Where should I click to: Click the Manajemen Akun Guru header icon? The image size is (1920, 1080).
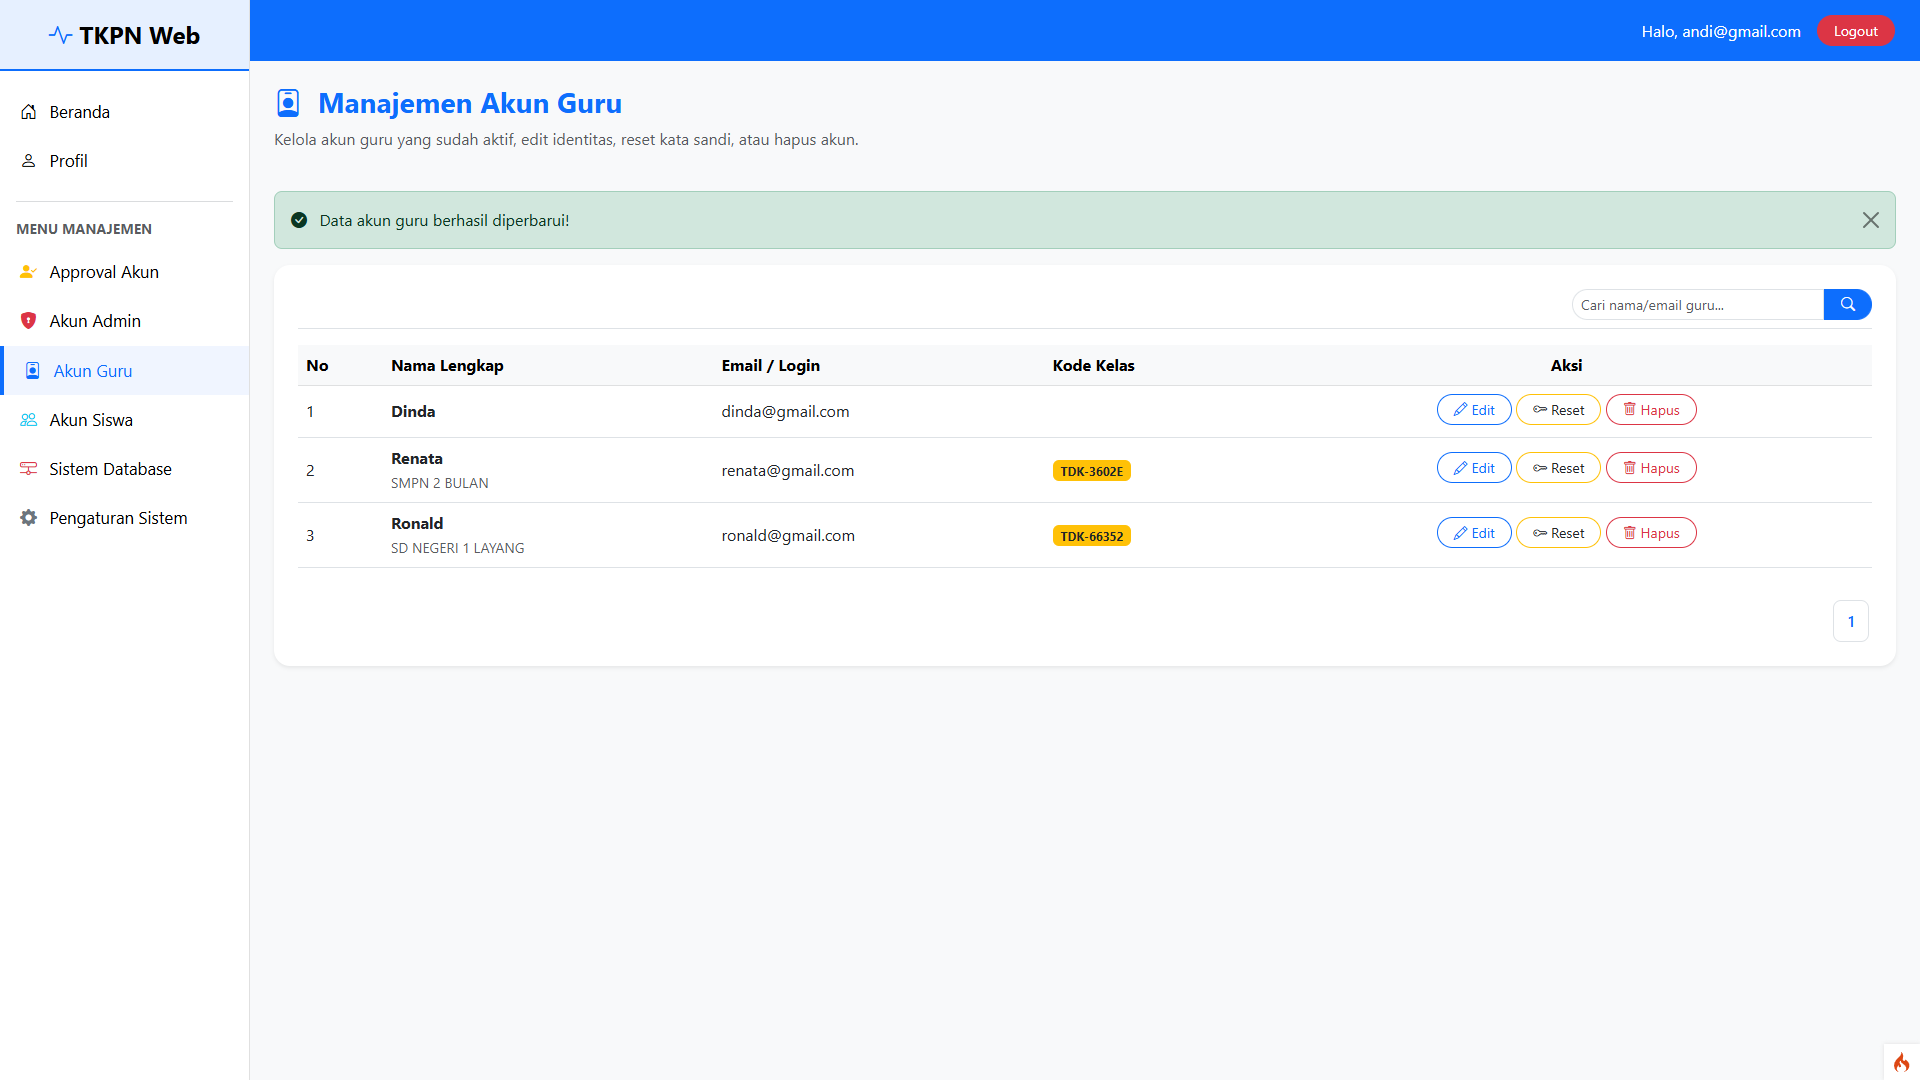click(x=288, y=103)
